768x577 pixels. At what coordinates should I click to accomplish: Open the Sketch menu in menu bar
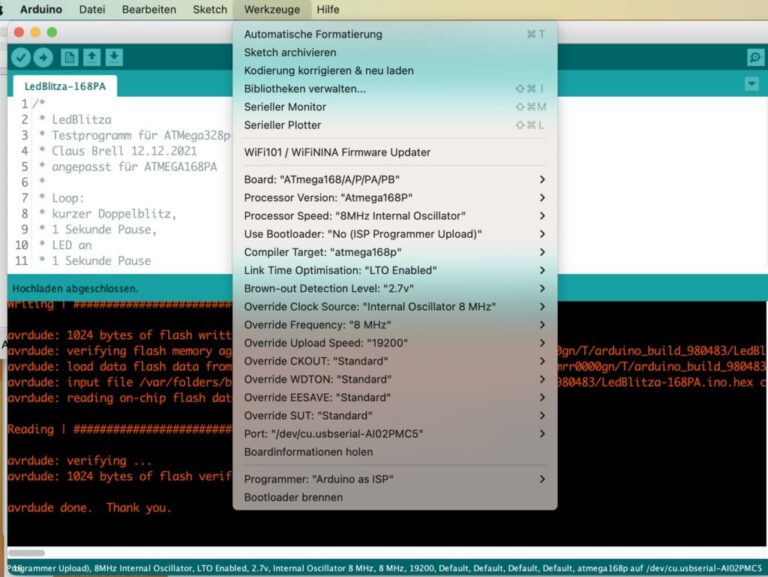pyautogui.click(x=210, y=9)
